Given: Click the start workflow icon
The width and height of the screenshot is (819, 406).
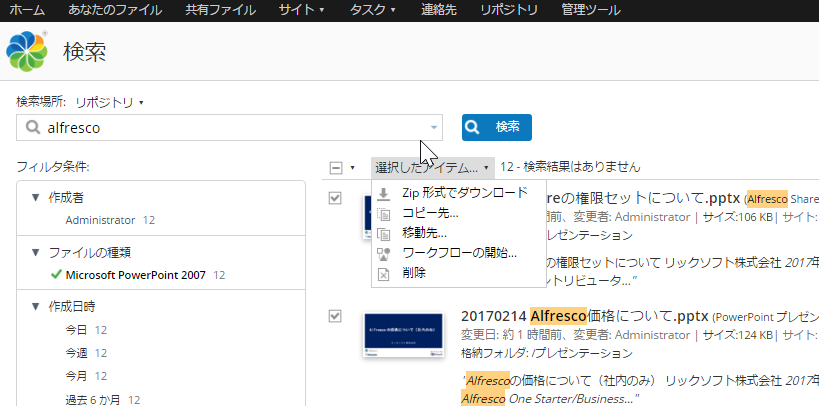Looking at the screenshot, I should coord(383,253).
